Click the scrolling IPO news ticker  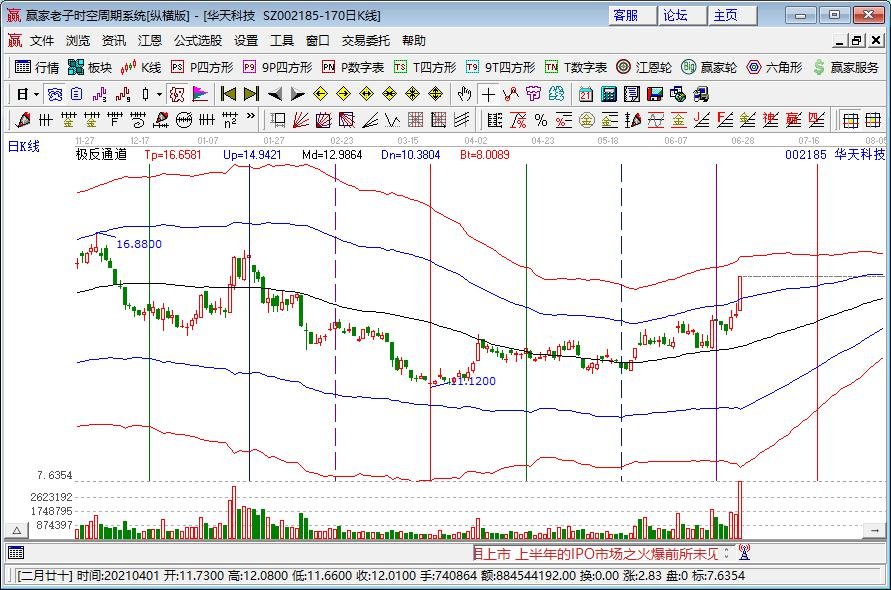pos(596,553)
